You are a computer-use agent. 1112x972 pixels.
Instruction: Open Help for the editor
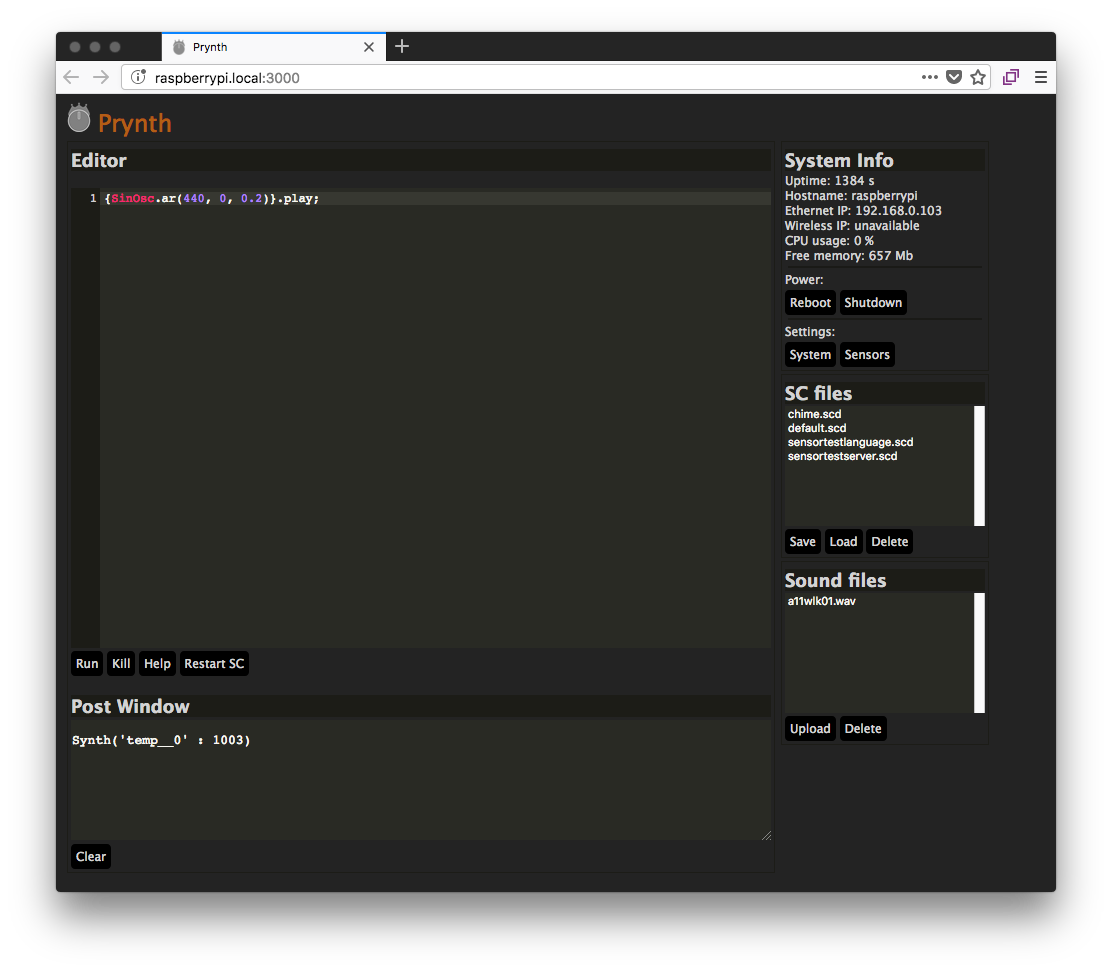tap(157, 664)
